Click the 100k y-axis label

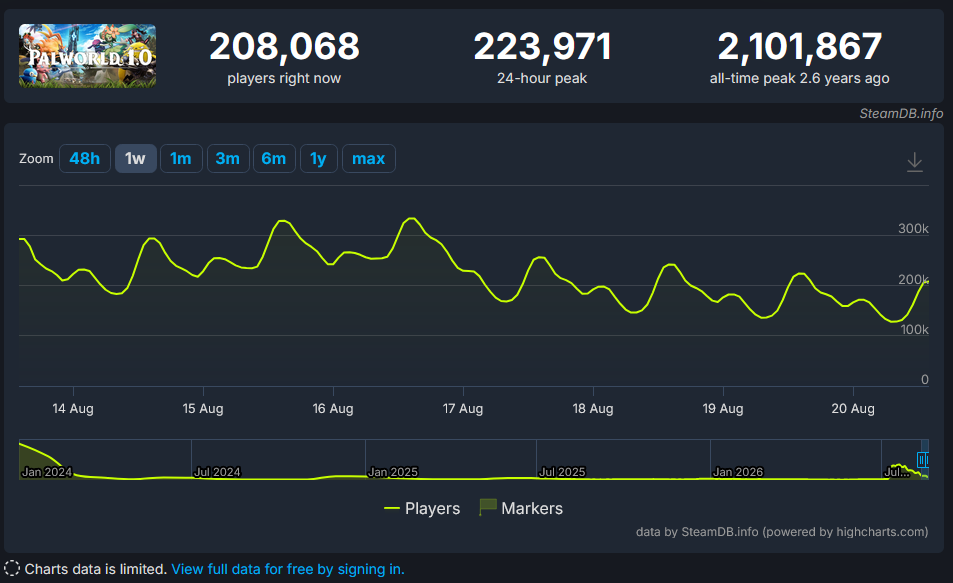click(x=915, y=329)
